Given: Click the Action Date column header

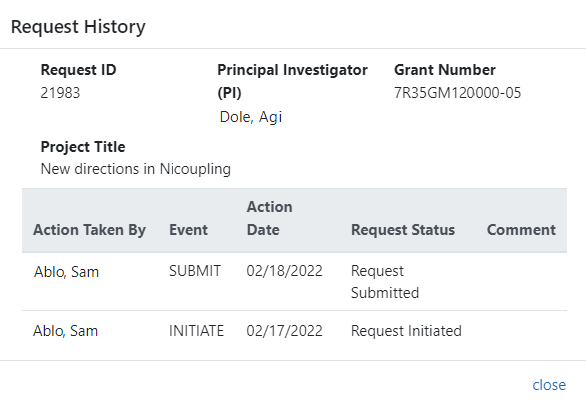Looking at the screenshot, I should tap(269, 218).
